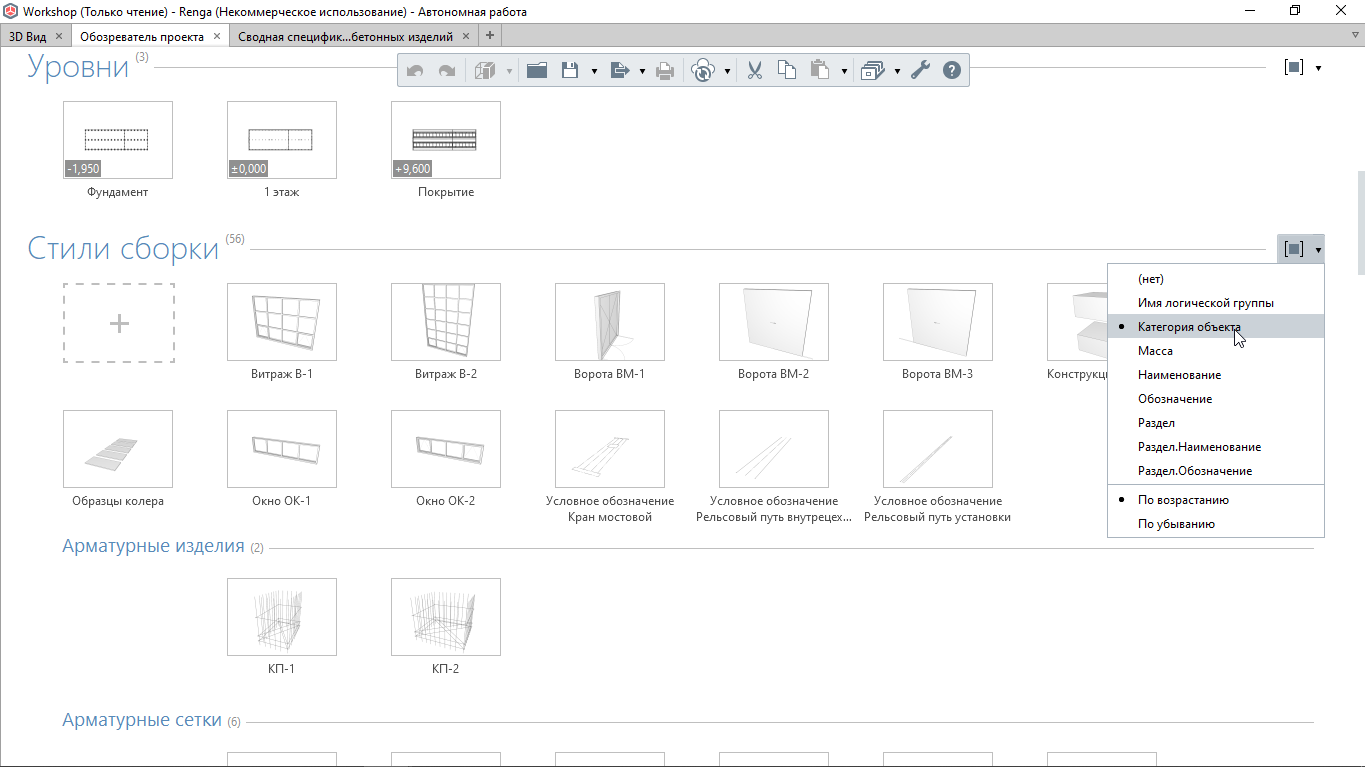Open grouping dropdown arrow beside Уровни
1365x767 pixels.
[x=1318, y=69]
